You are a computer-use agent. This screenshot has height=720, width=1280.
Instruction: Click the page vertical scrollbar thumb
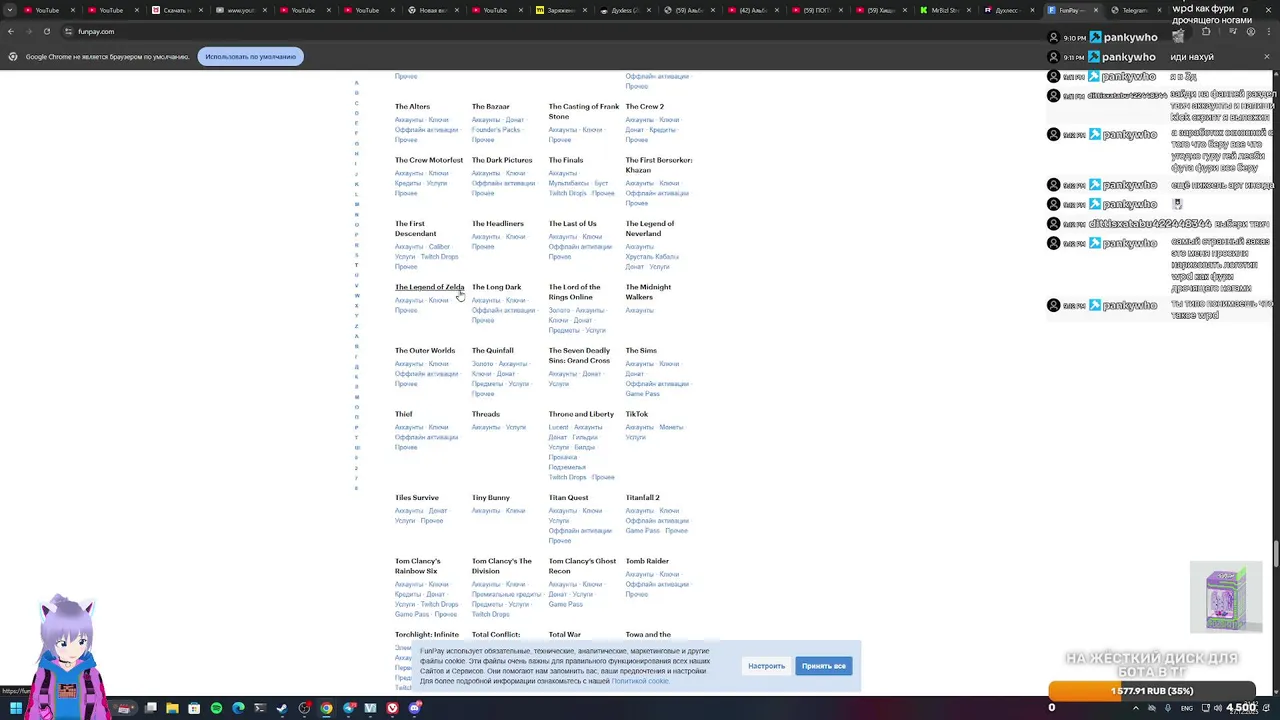[x=1275, y=552]
